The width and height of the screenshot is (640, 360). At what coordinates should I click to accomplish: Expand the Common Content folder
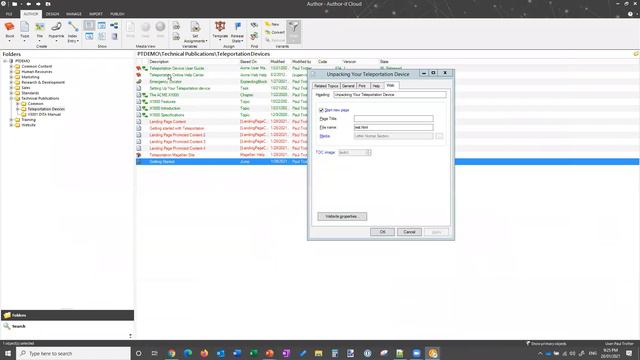(x=11, y=66)
